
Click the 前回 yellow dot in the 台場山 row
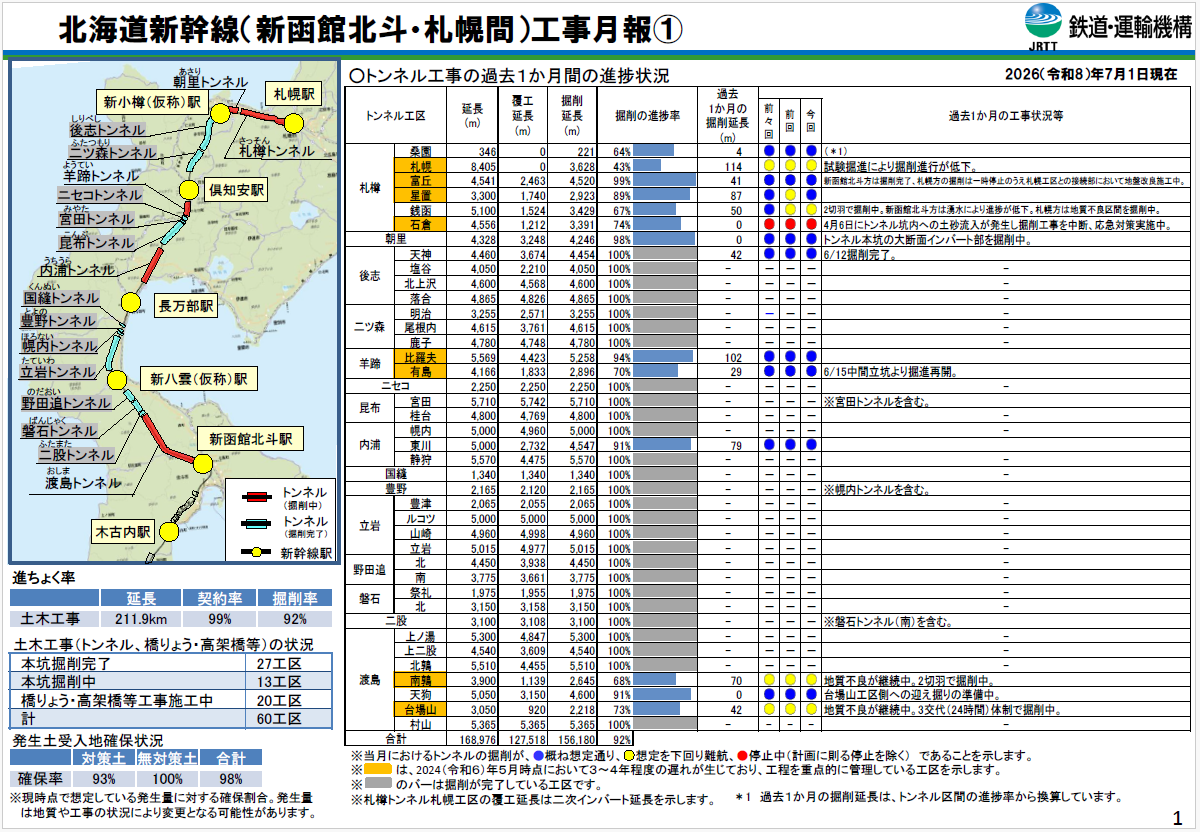pyautogui.click(x=790, y=709)
